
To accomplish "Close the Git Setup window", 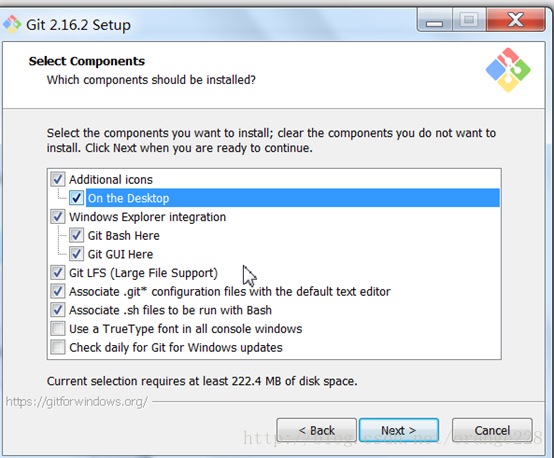I will click(x=515, y=21).
